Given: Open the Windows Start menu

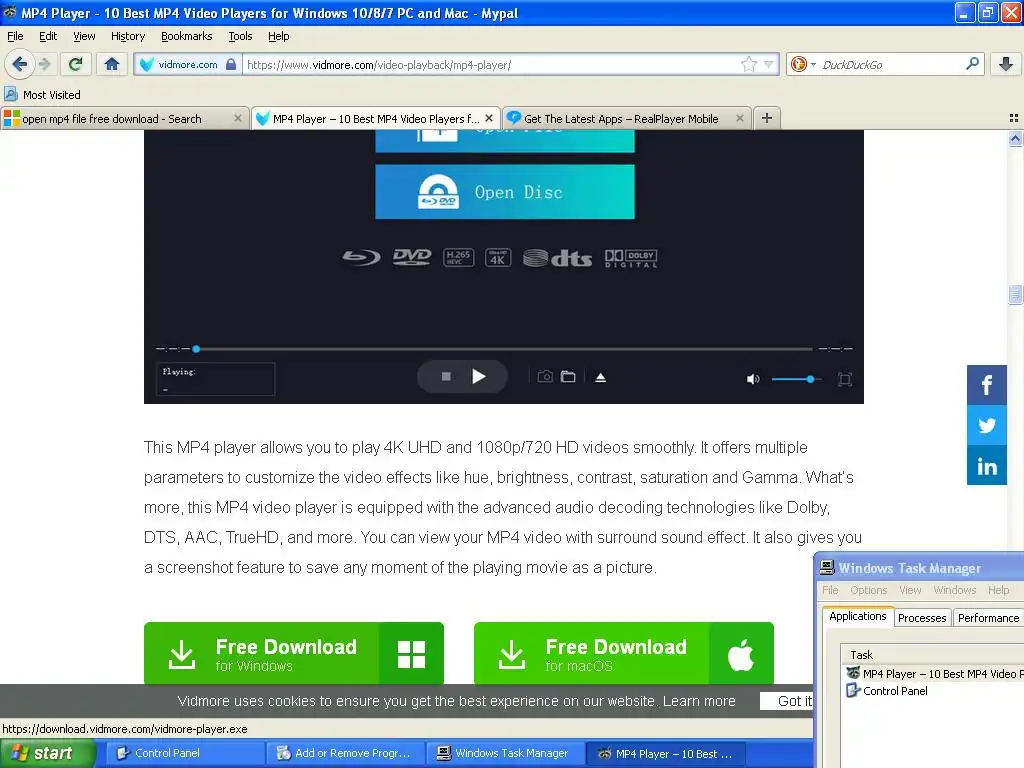Looking at the screenshot, I should [47, 753].
